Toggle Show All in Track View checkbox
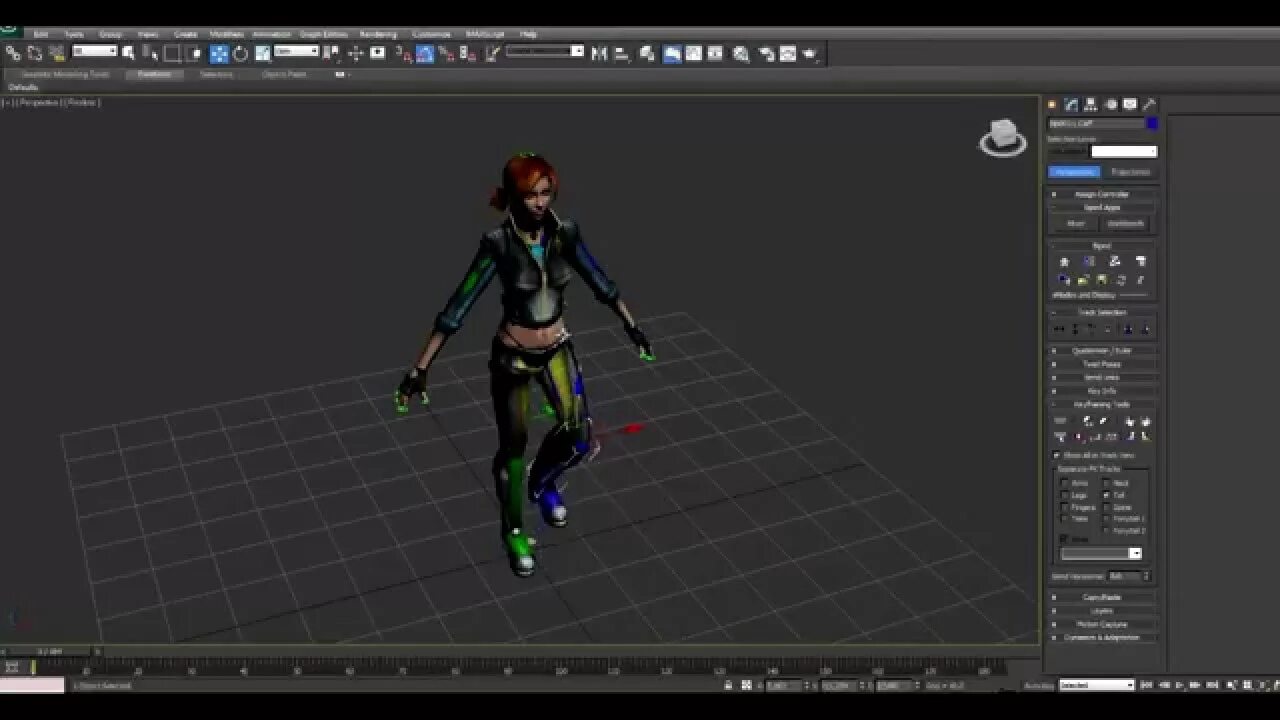The width and height of the screenshot is (1280, 720). coord(1057,455)
